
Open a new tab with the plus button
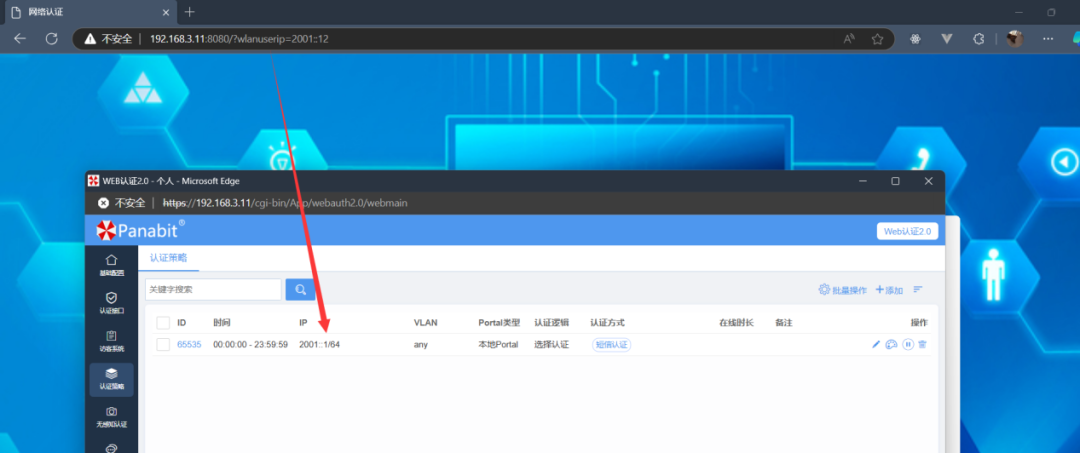tap(190, 12)
